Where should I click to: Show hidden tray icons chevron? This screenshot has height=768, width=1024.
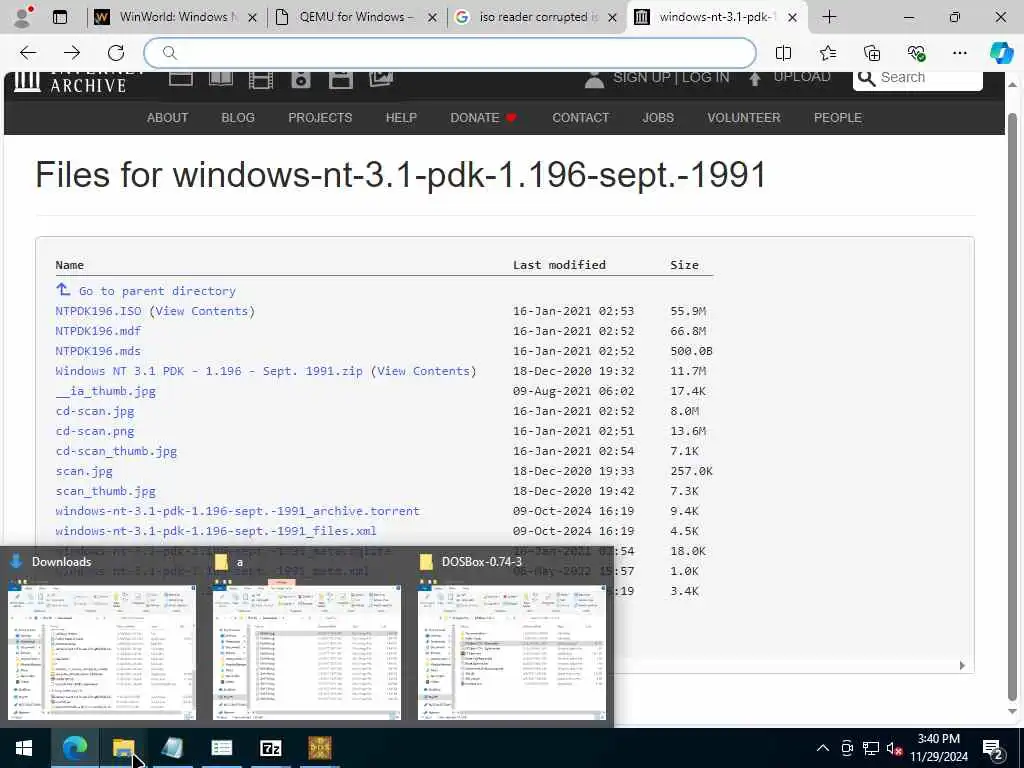[x=823, y=748]
